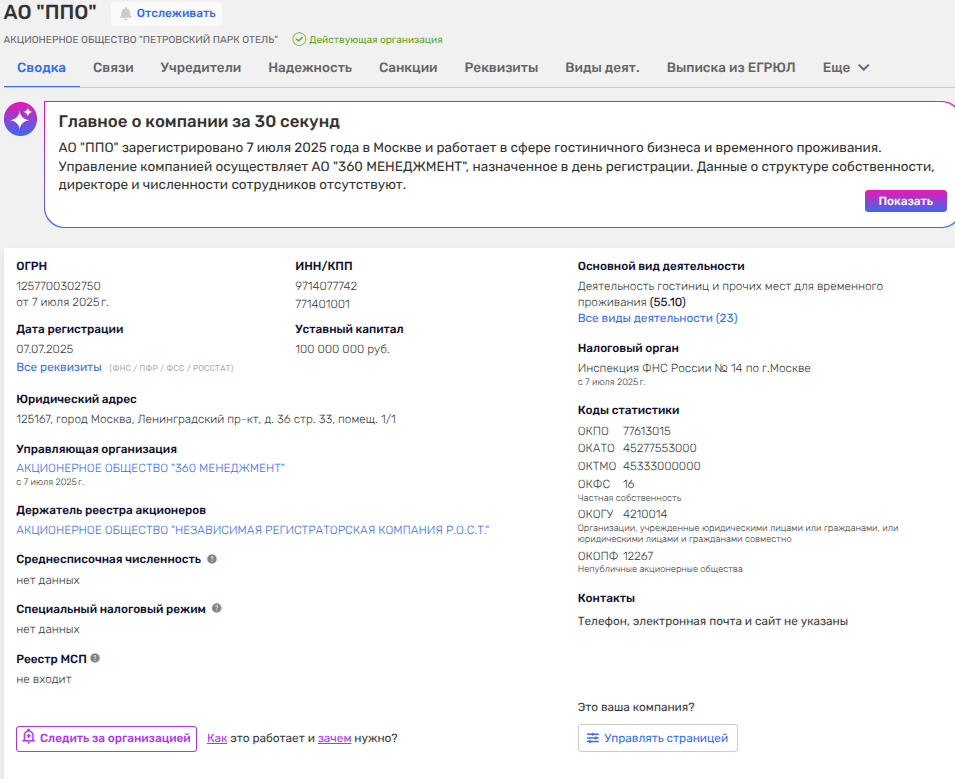Click help icon beside Среднесписочная численность
This screenshot has height=779, width=955.
[212, 559]
